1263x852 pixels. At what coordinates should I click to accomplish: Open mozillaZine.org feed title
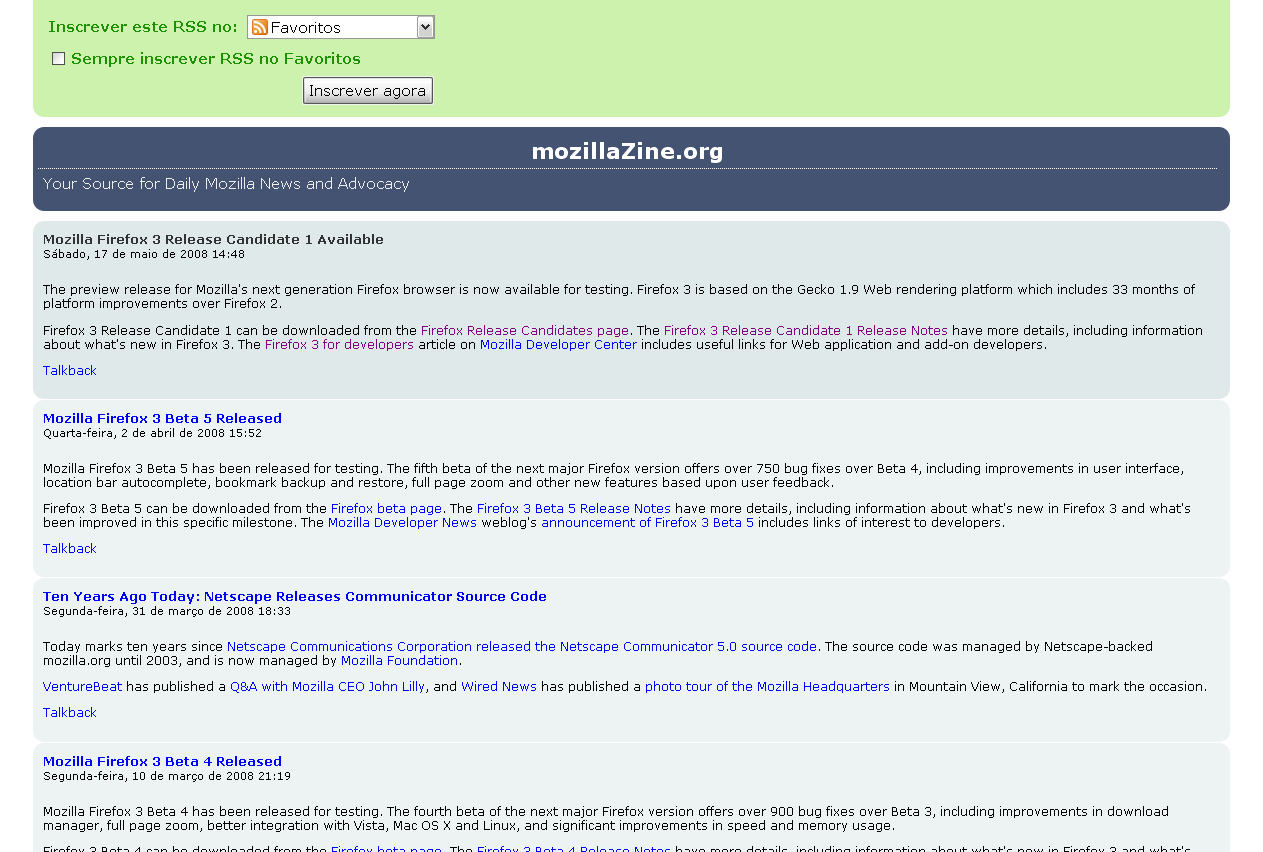(x=627, y=151)
